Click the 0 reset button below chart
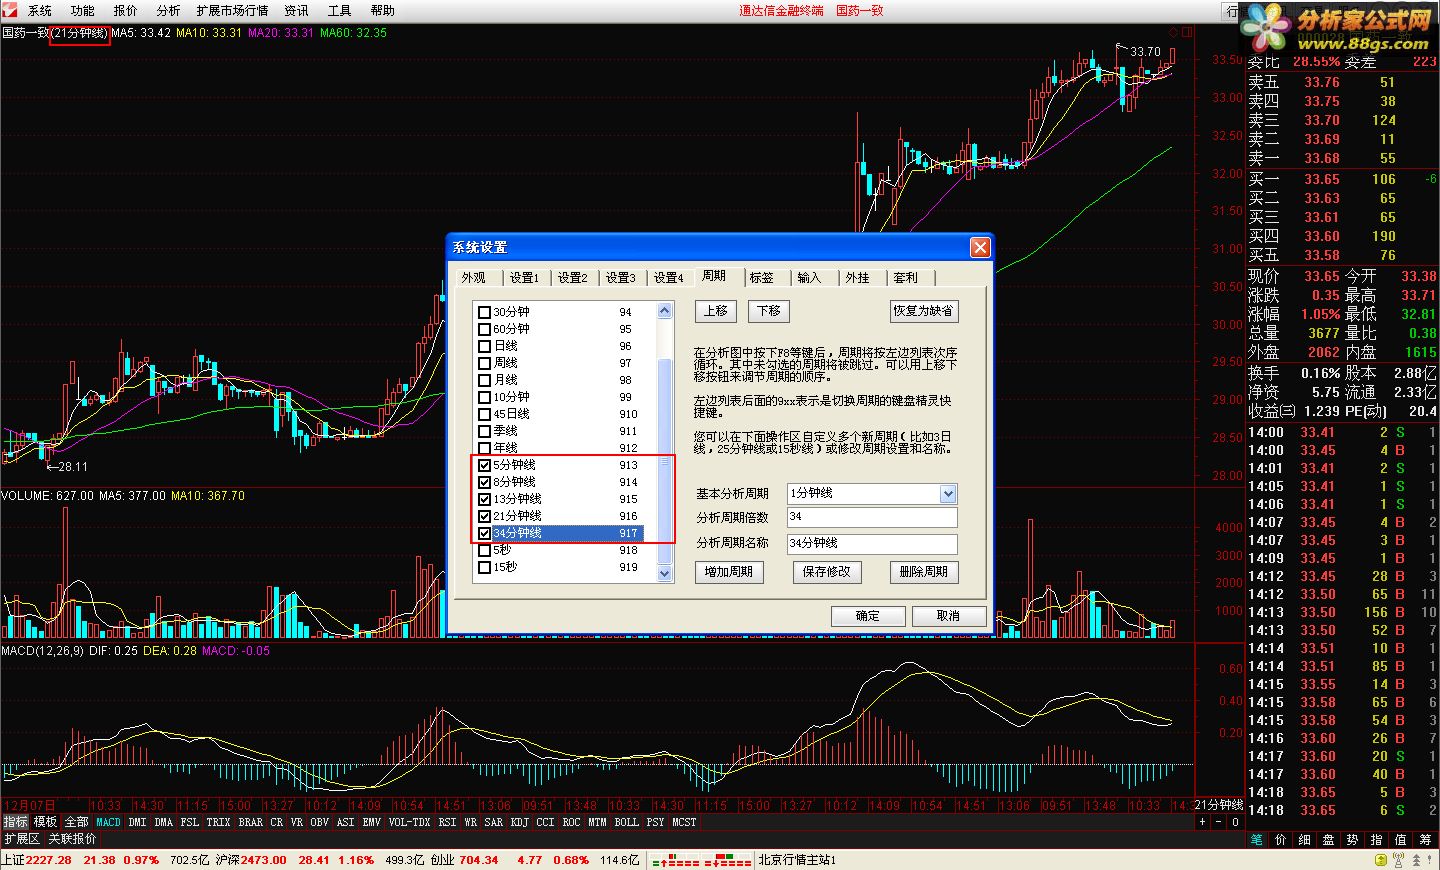Viewport: 1440px width, 870px height. (1235, 822)
